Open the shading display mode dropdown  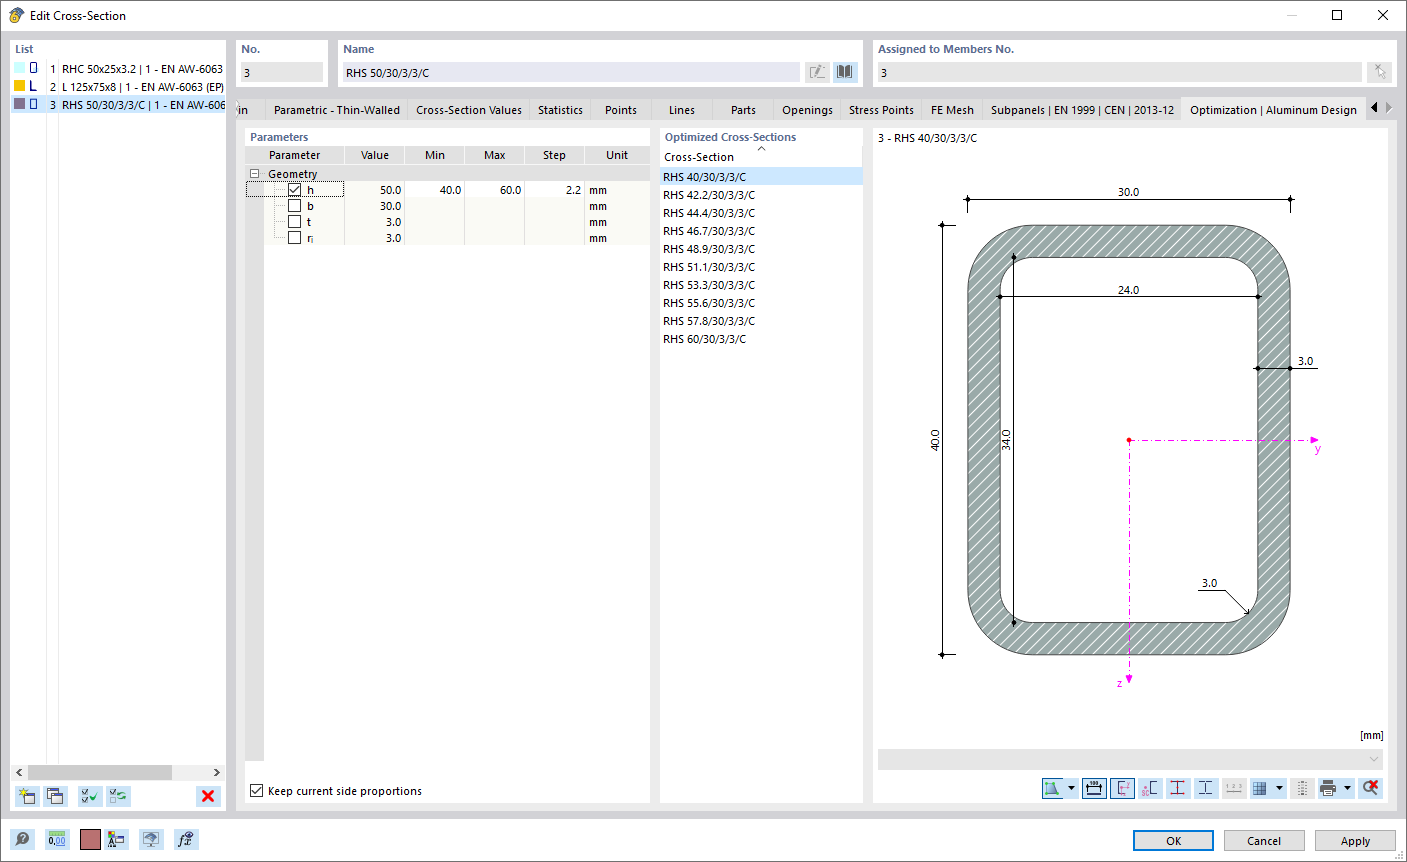1071,788
